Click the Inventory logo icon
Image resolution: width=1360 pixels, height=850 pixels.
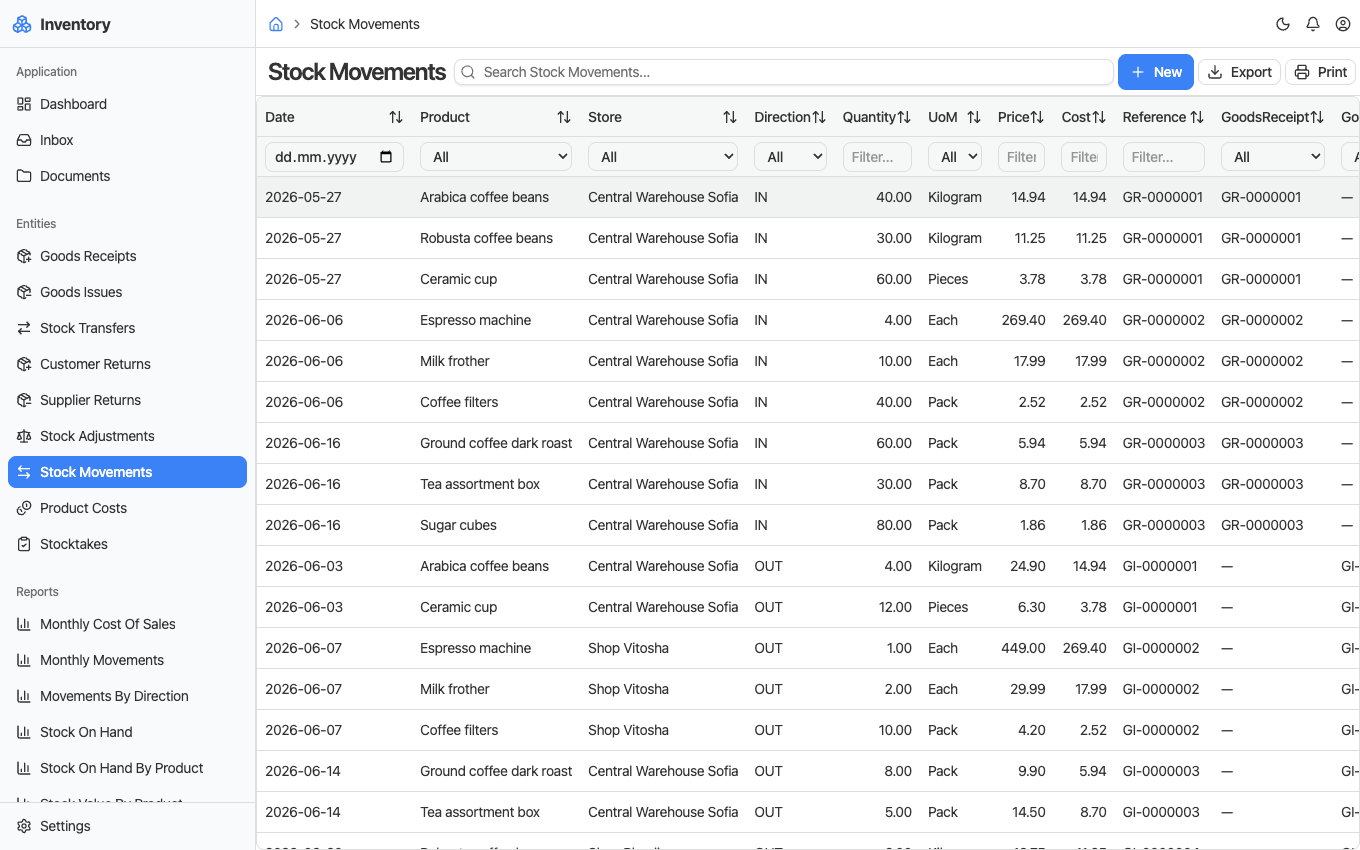pos(22,24)
